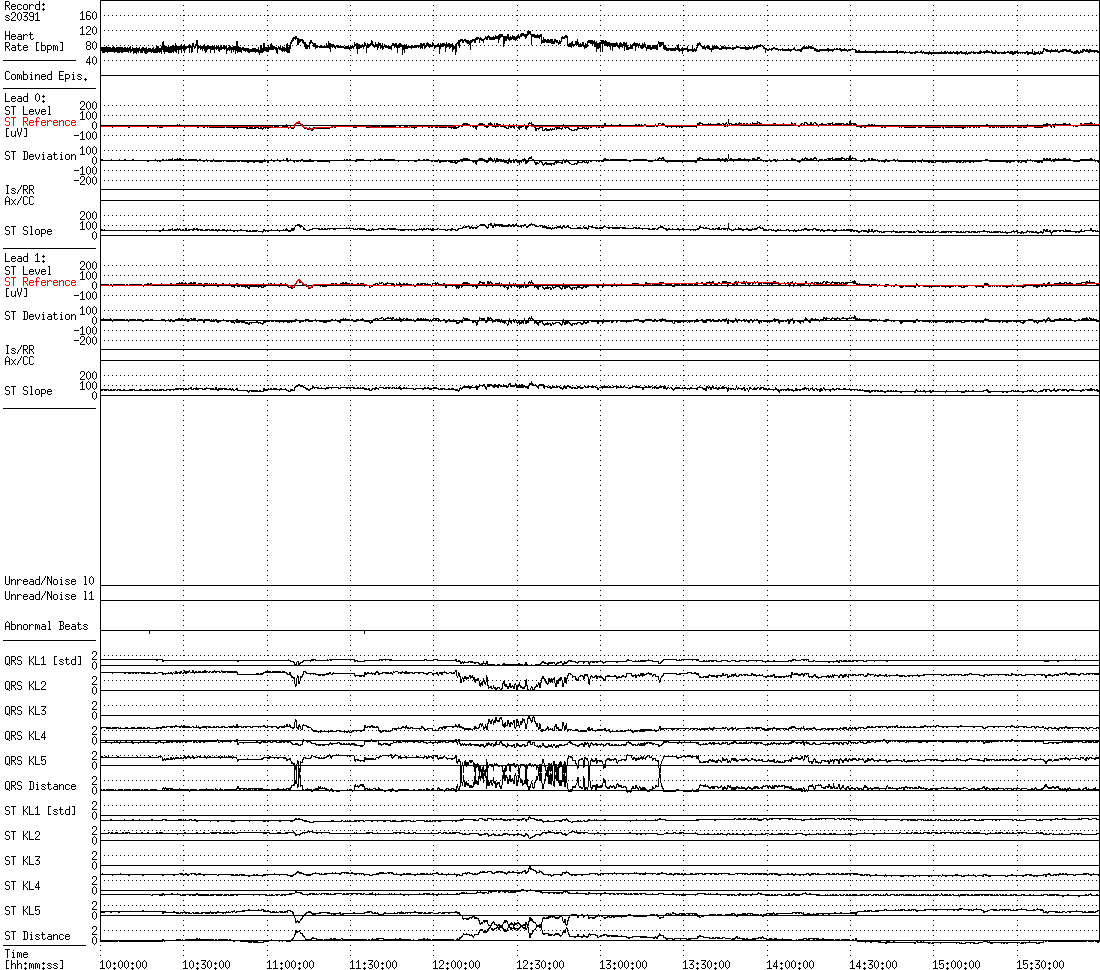Screen dimensions: 1100x970
Task: Select the QRS Distance label
Action: click(x=40, y=786)
